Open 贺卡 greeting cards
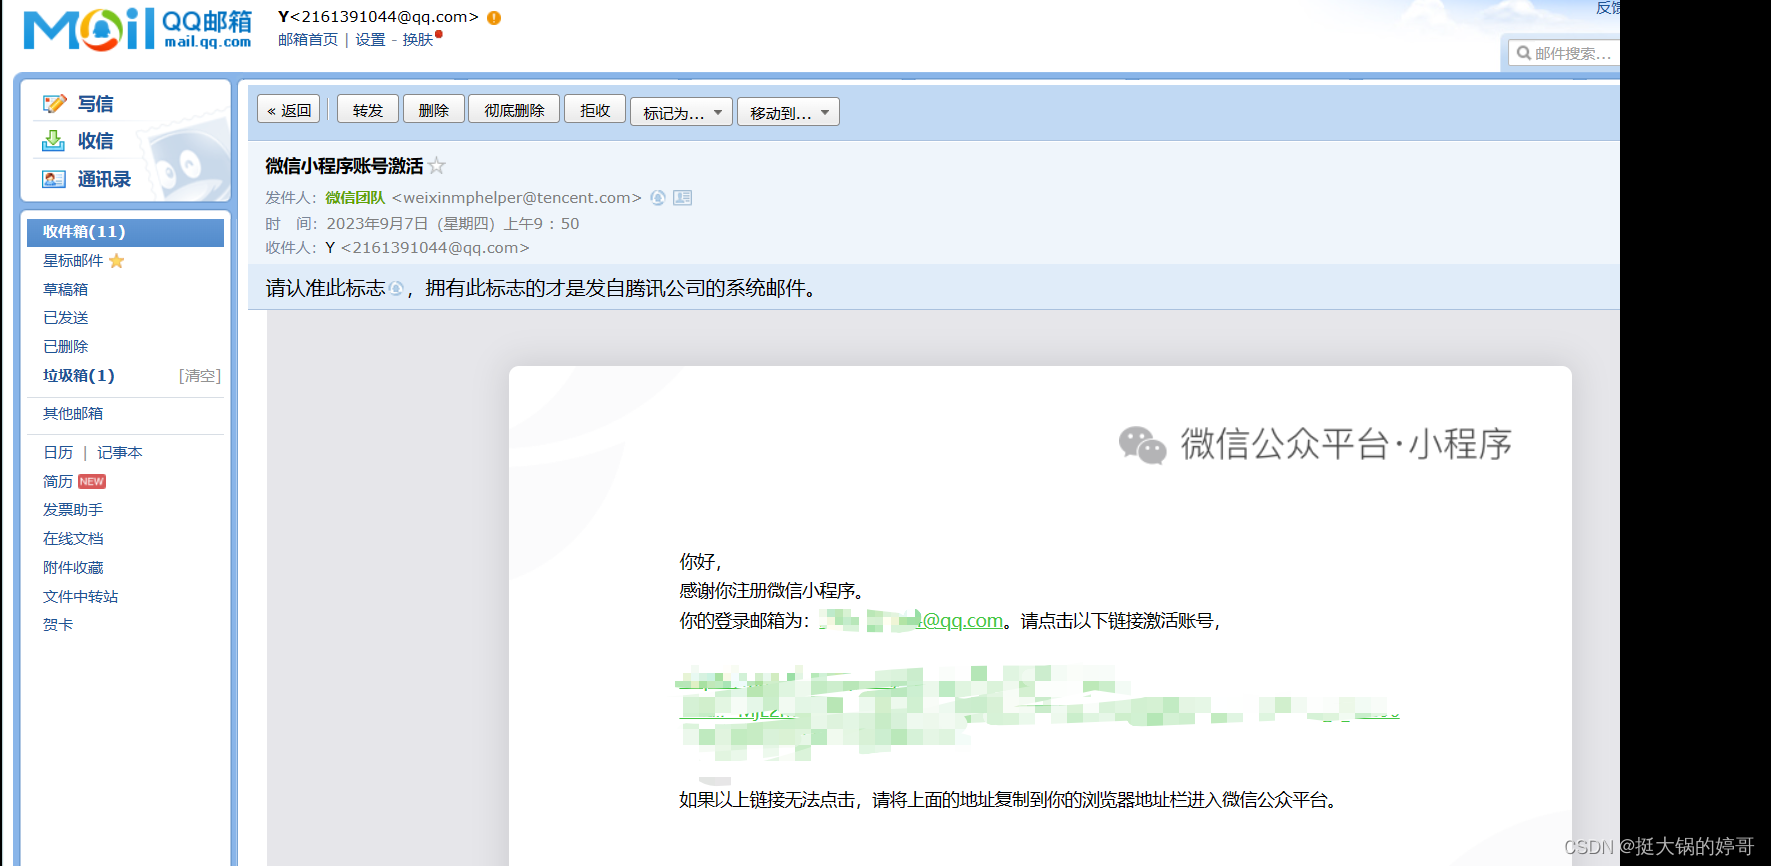 58,625
